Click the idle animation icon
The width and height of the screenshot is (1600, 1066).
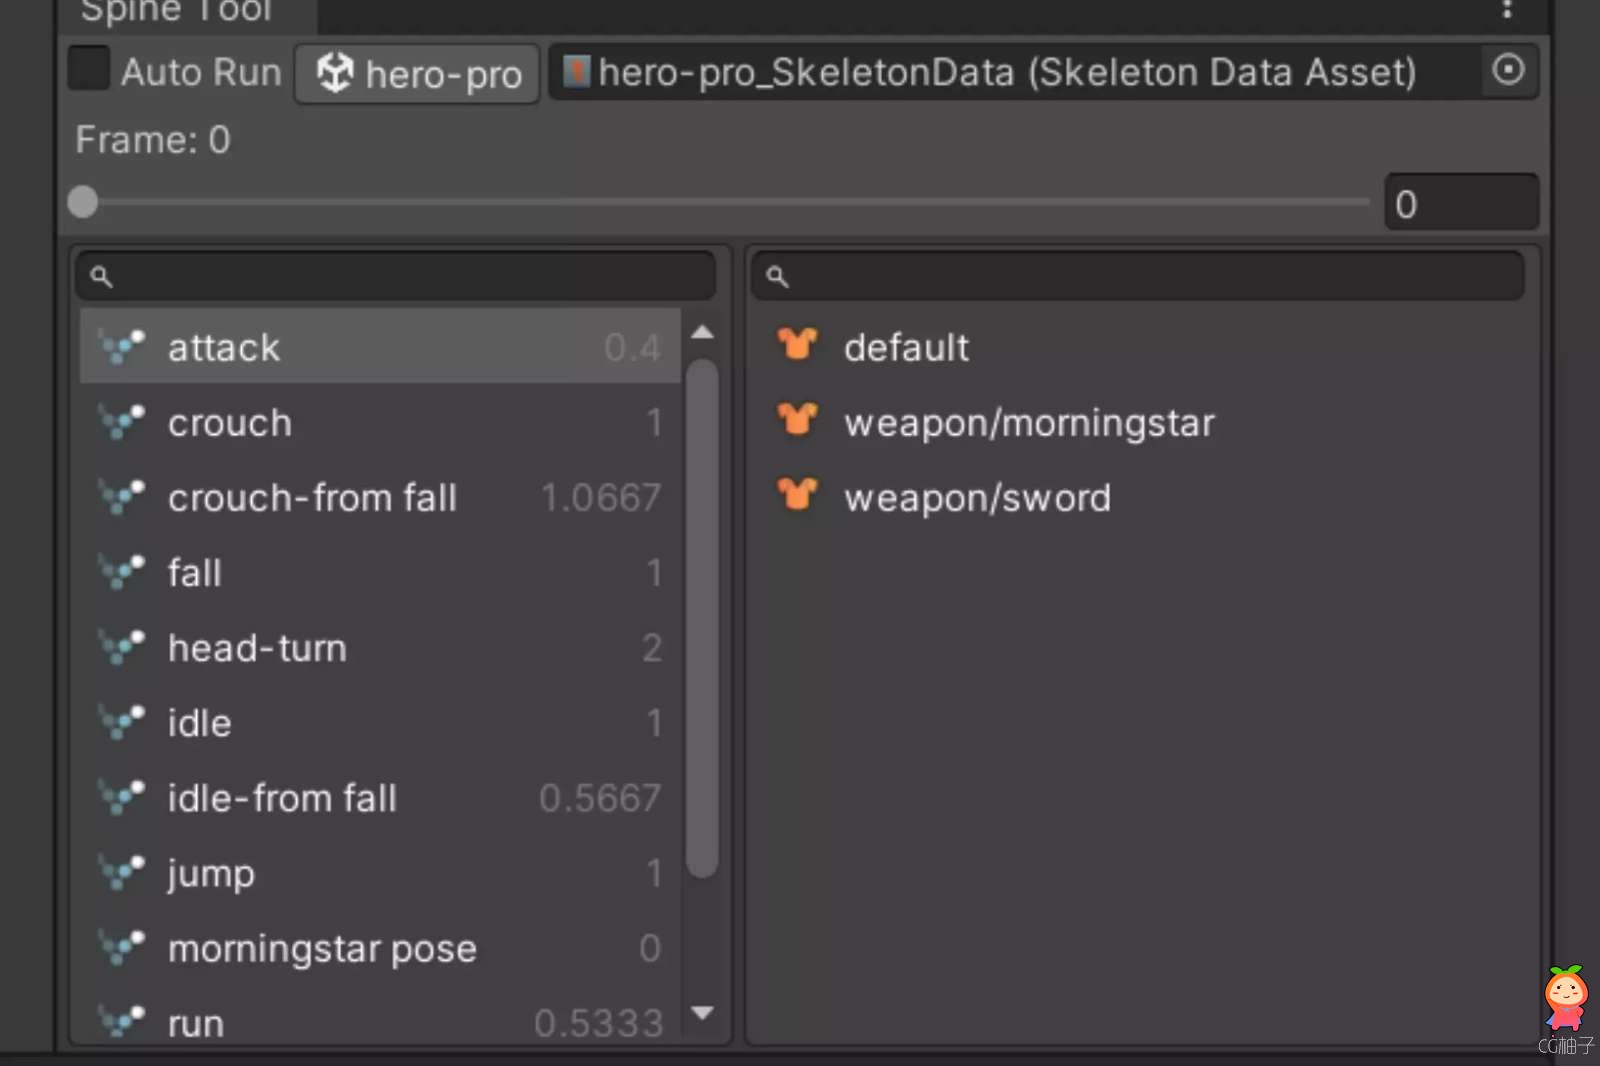122,721
